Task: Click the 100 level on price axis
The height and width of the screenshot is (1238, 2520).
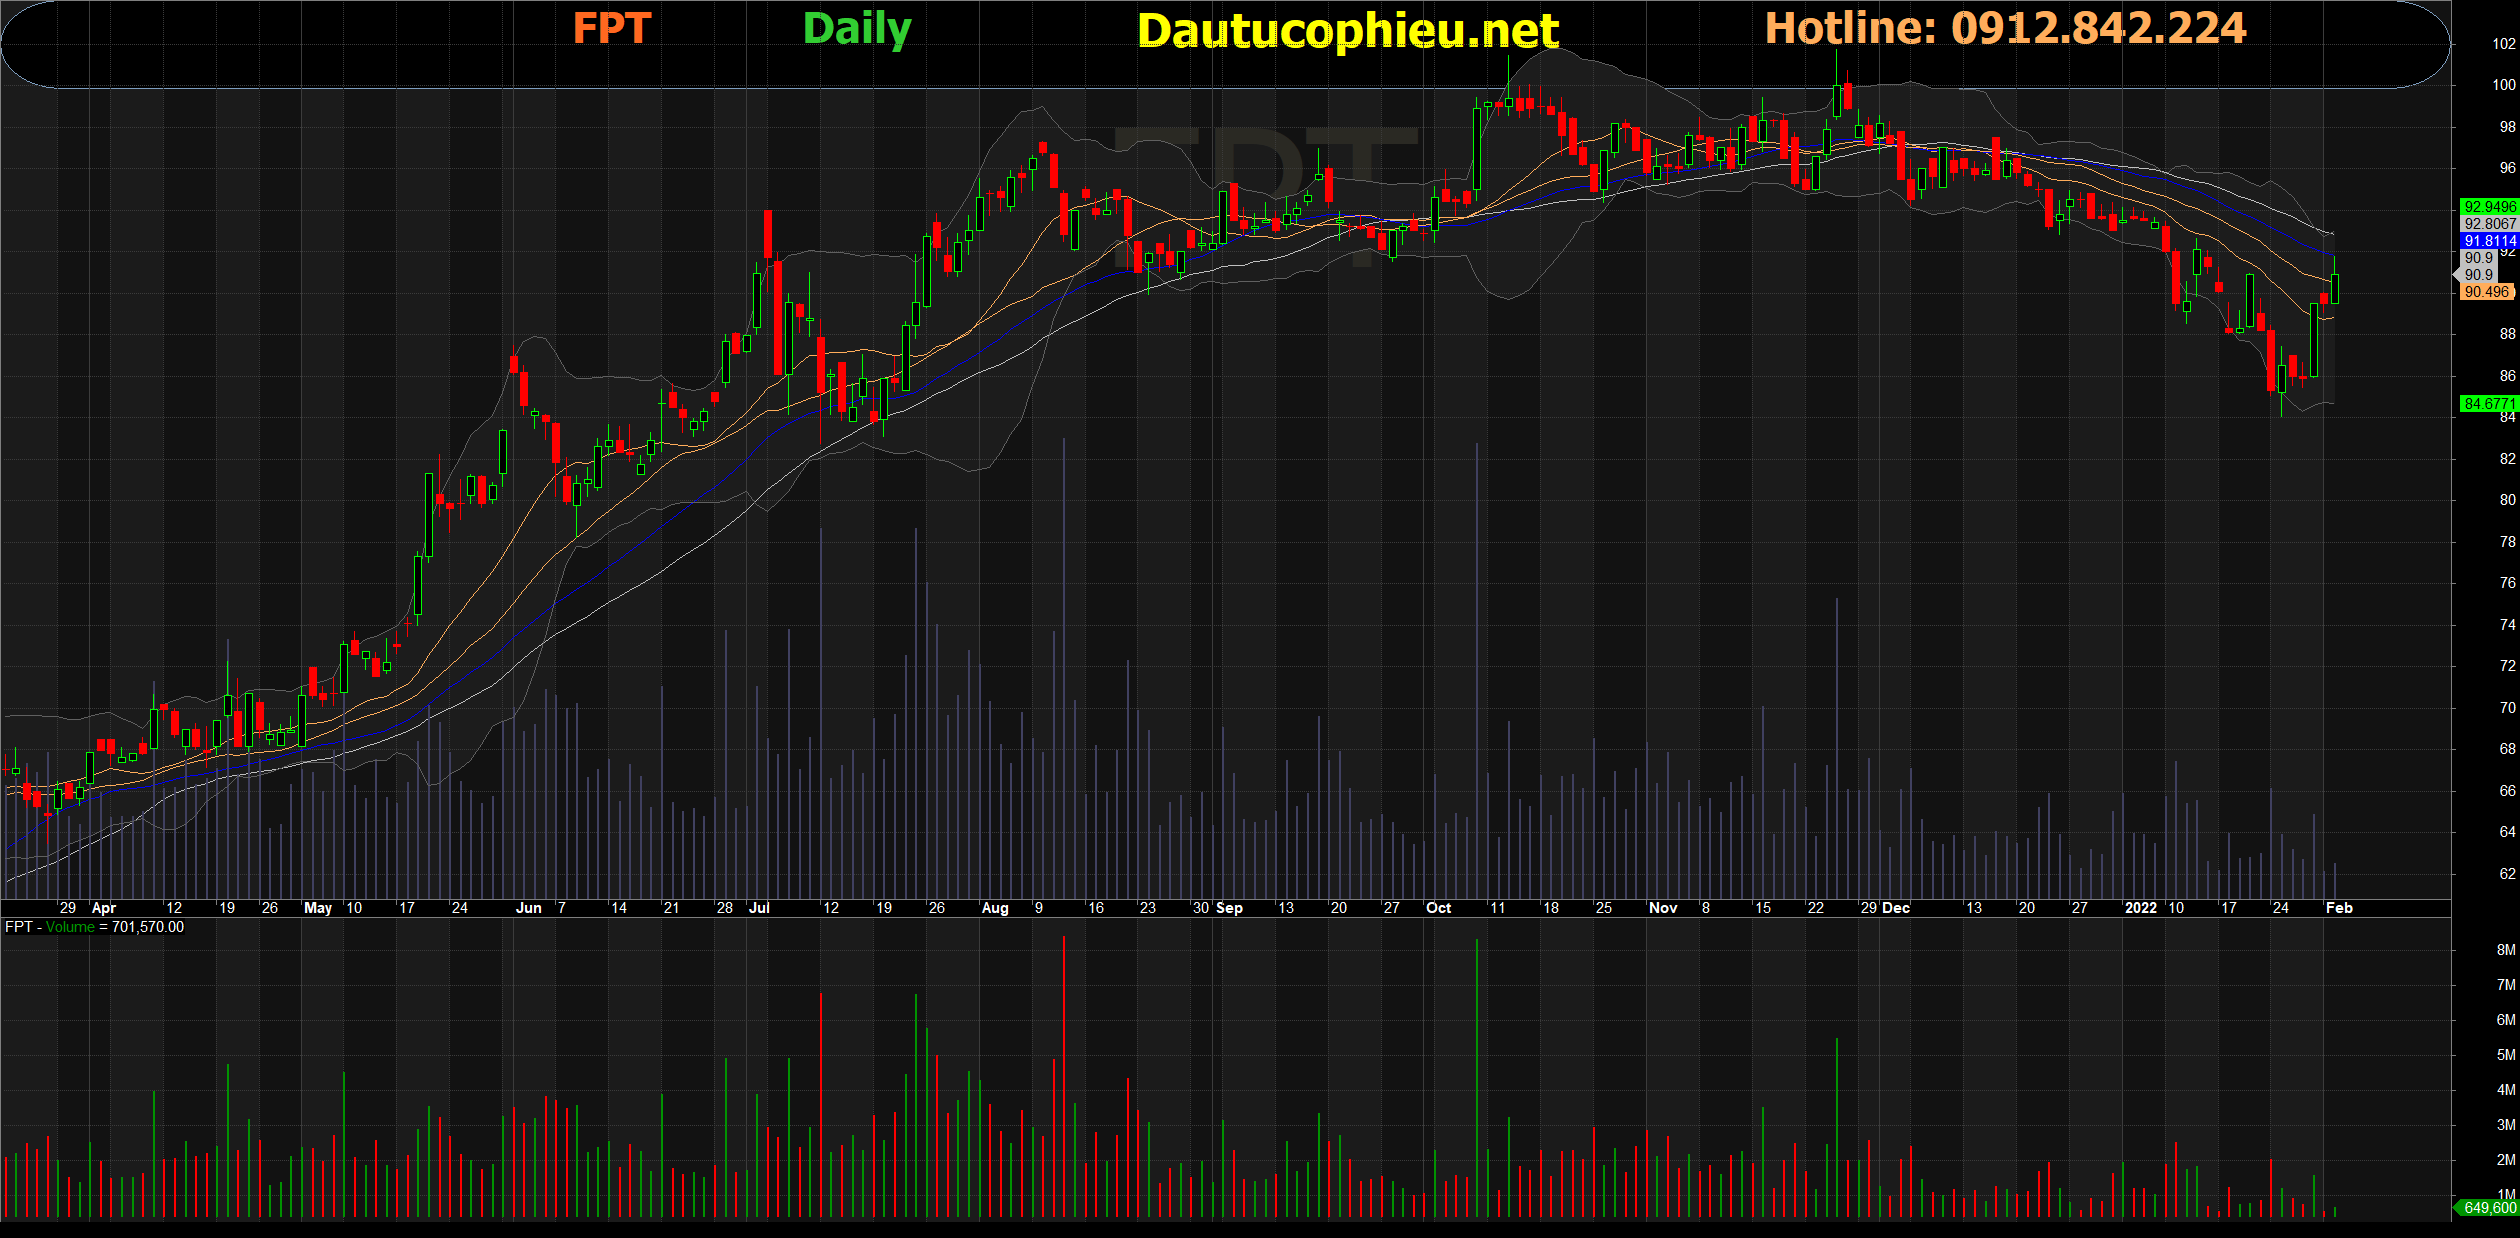Action: coord(2503,85)
